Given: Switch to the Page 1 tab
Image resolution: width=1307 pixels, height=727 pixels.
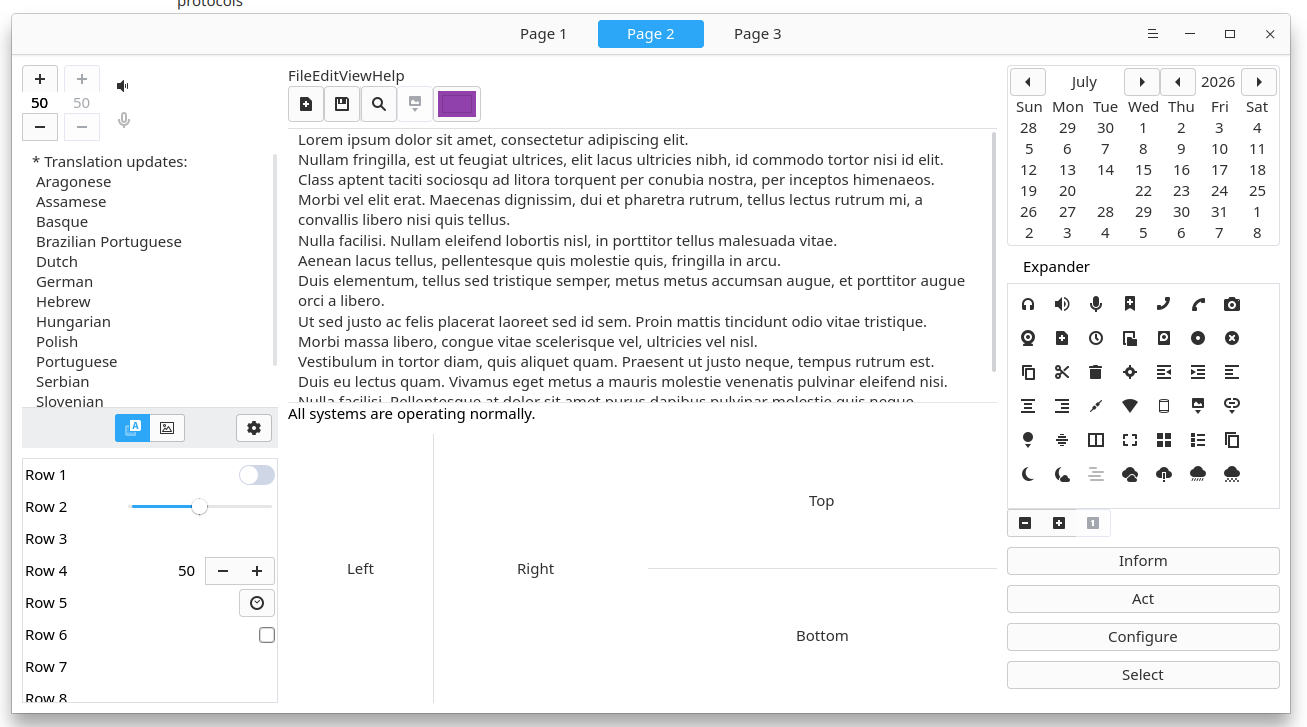Looking at the screenshot, I should pyautogui.click(x=543, y=34).
